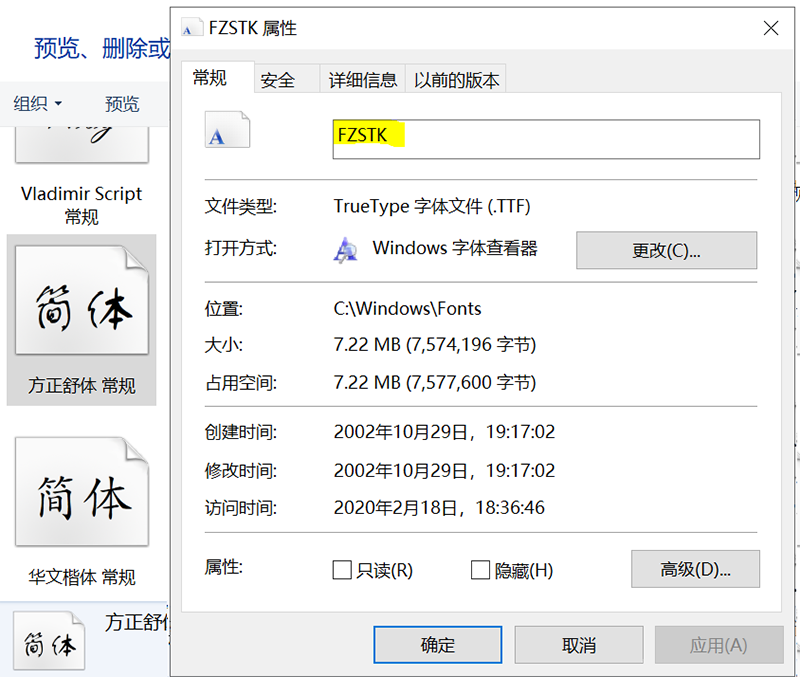
Task: Click the 2020年2月18日 access time value
Action: pyautogui.click(x=439, y=508)
